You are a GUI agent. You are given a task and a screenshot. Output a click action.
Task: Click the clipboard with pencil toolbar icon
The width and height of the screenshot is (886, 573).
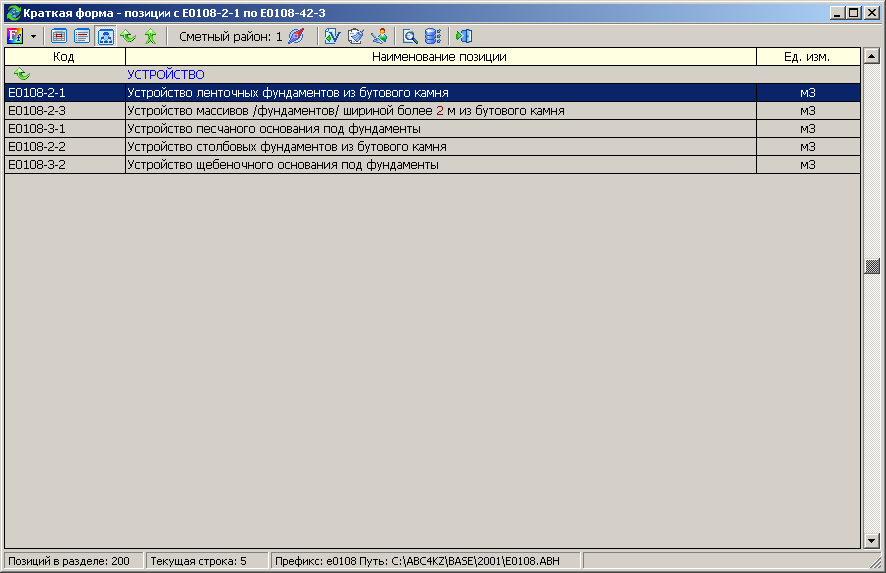click(x=355, y=36)
